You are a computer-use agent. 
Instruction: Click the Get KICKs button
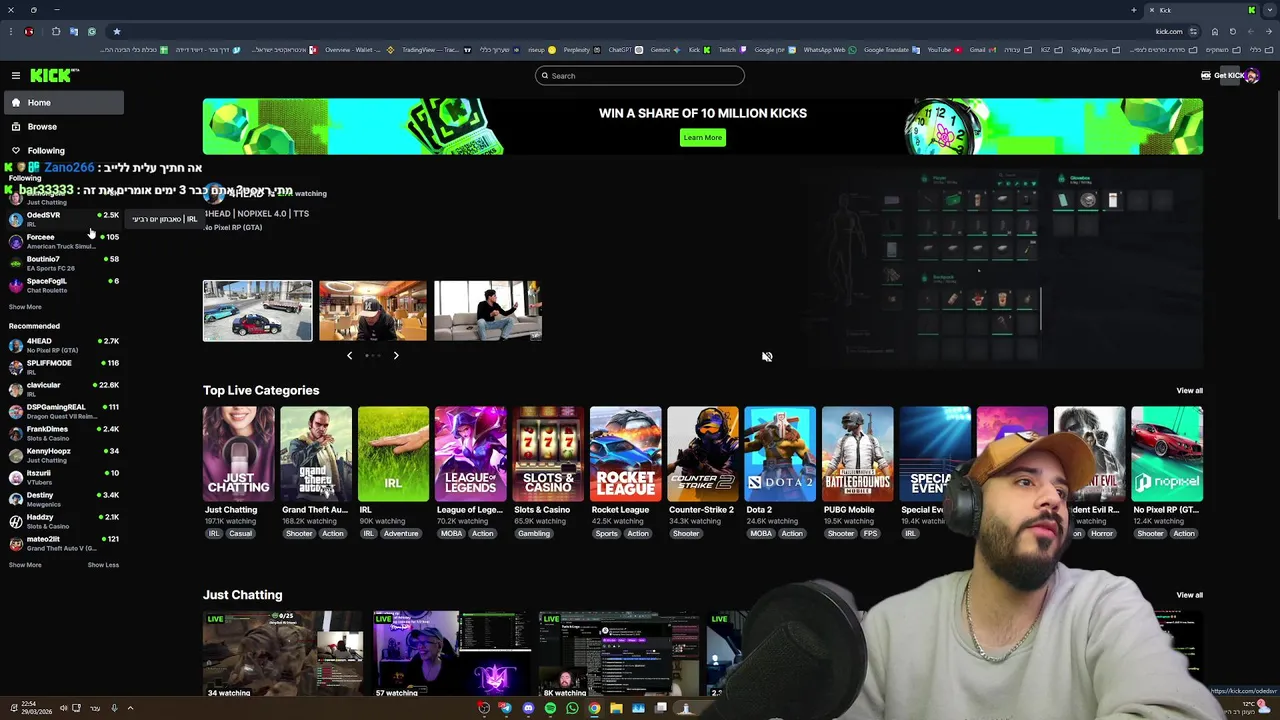[x=1222, y=76]
